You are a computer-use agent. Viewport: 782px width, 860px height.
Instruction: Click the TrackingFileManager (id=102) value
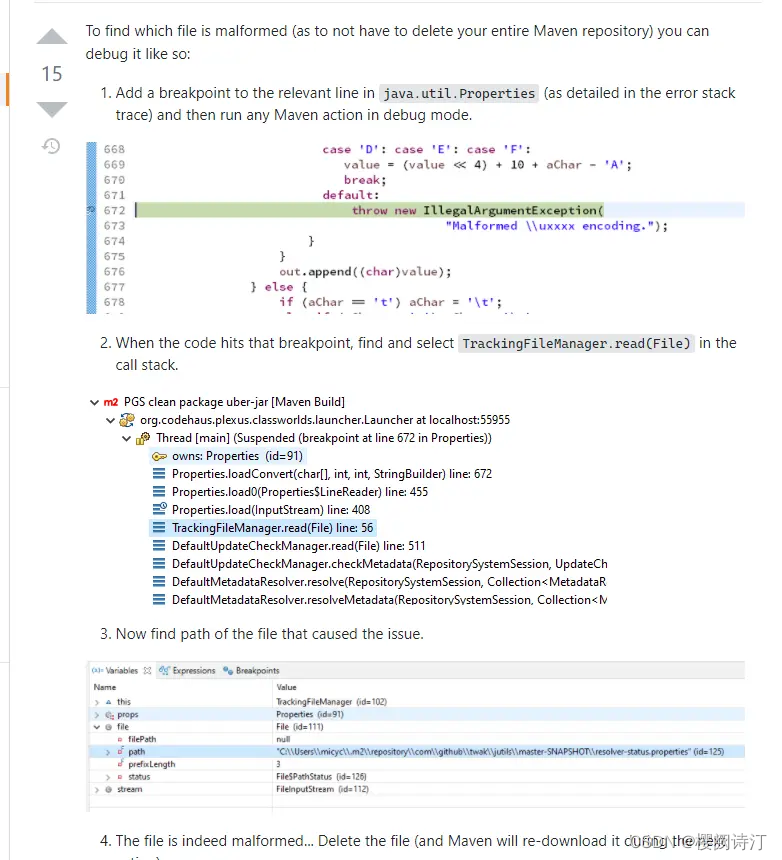pyautogui.click(x=331, y=702)
